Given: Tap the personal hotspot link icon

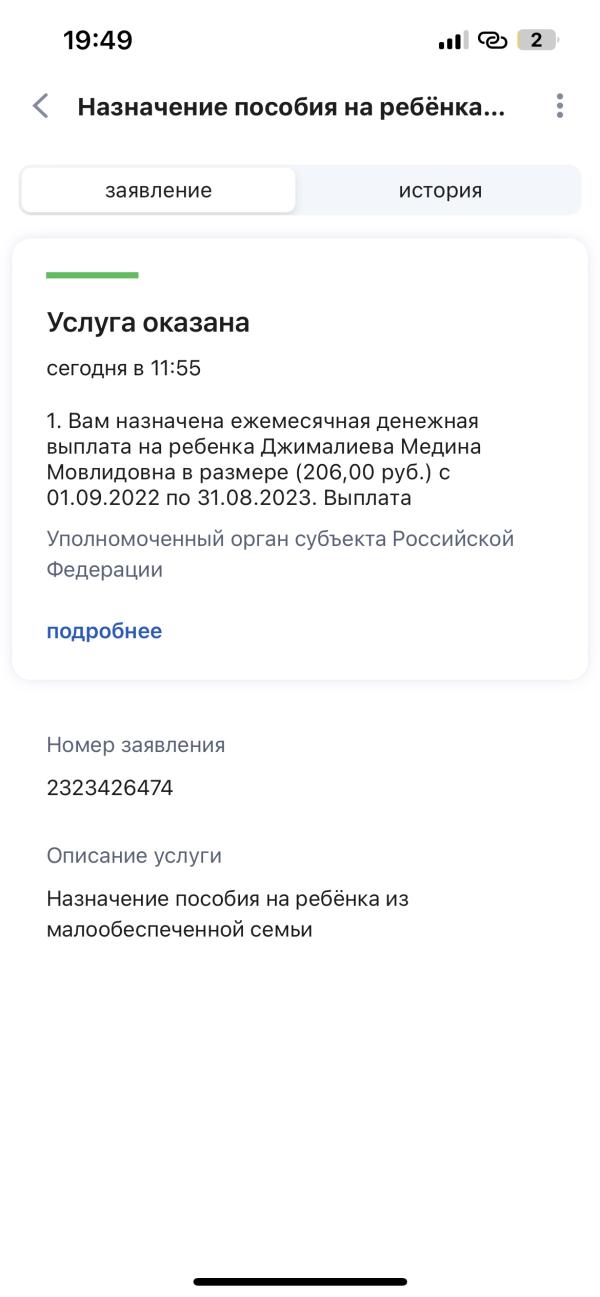Looking at the screenshot, I should (x=493, y=41).
